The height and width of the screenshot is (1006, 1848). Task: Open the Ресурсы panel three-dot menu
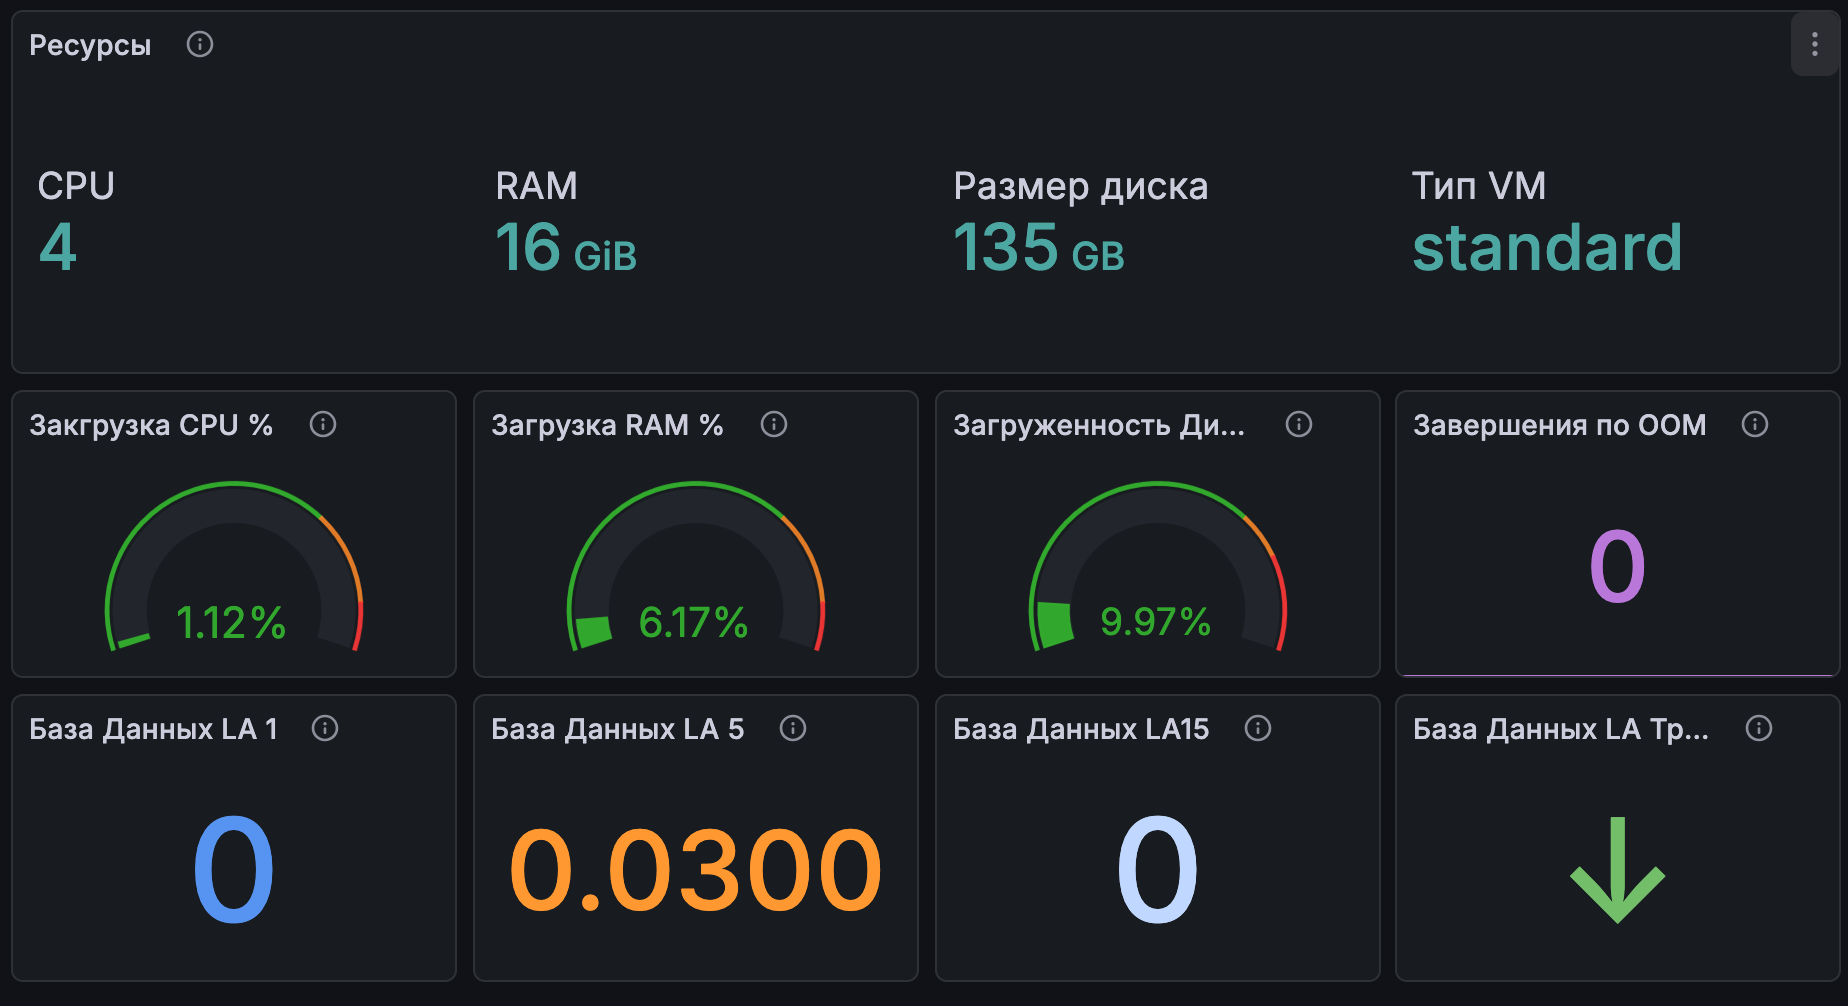pos(1814,44)
